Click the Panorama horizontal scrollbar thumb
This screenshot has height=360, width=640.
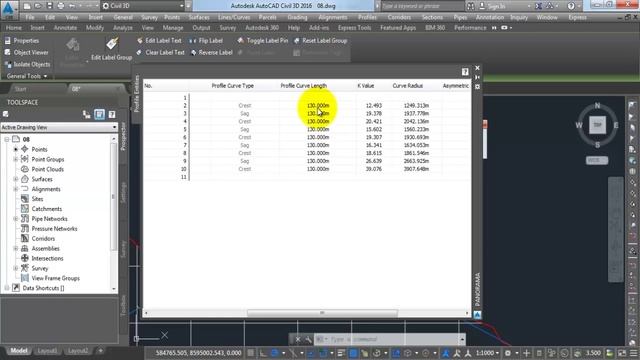[322, 313]
